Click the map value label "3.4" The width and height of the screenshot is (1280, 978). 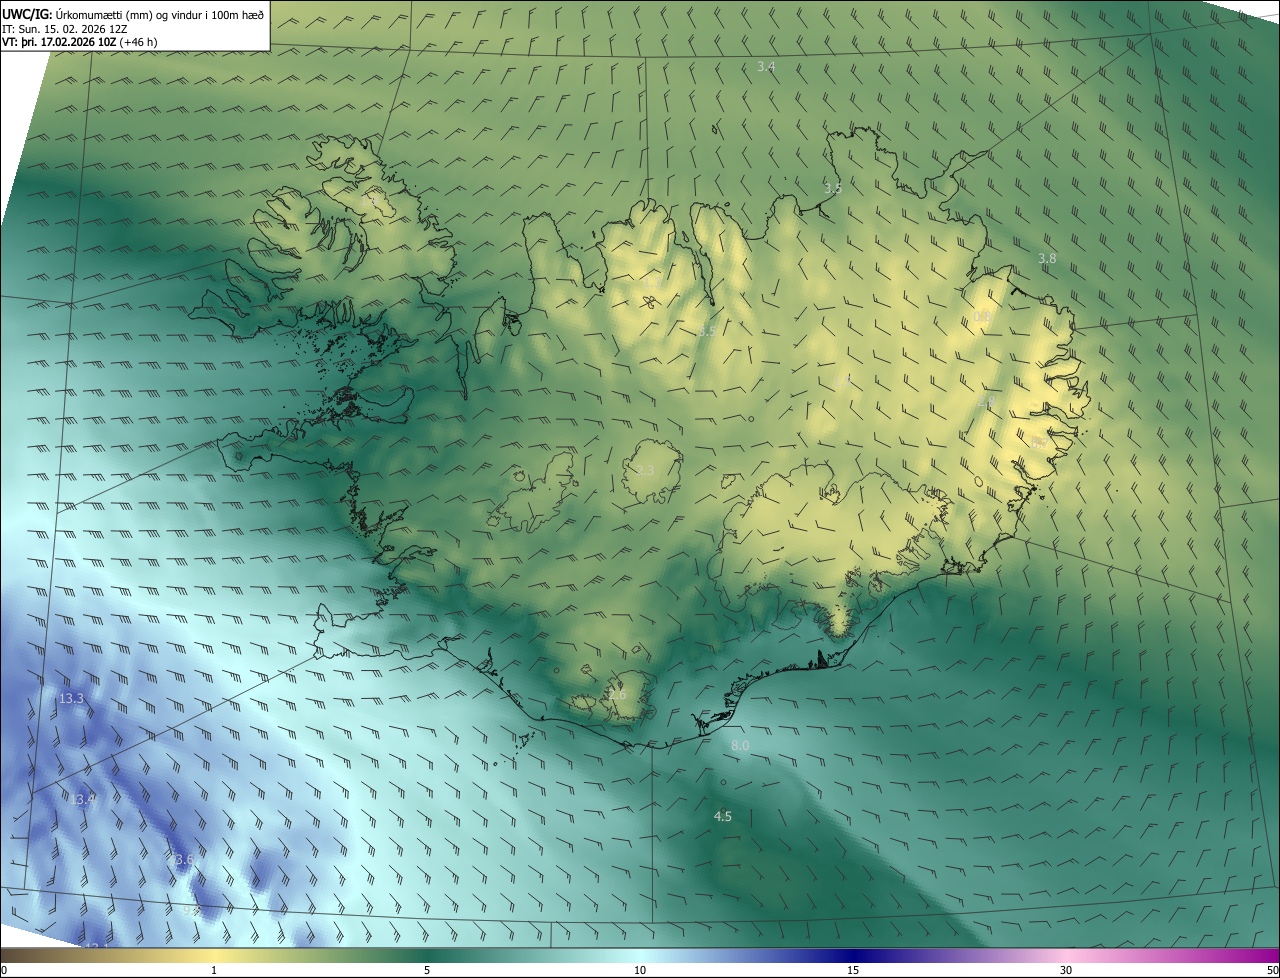(x=767, y=67)
